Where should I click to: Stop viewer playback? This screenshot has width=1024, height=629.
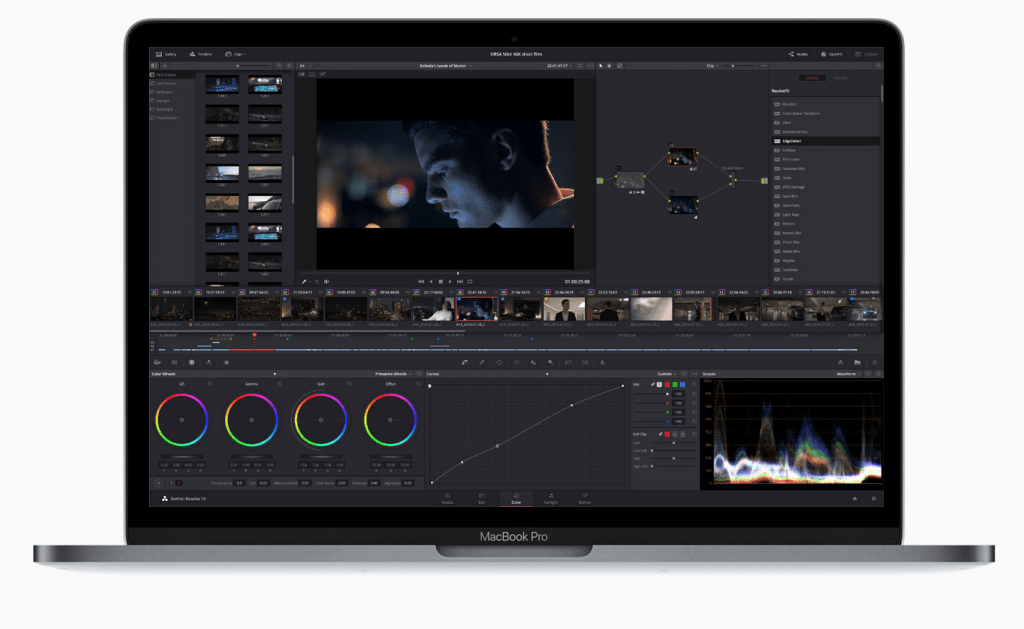click(440, 282)
